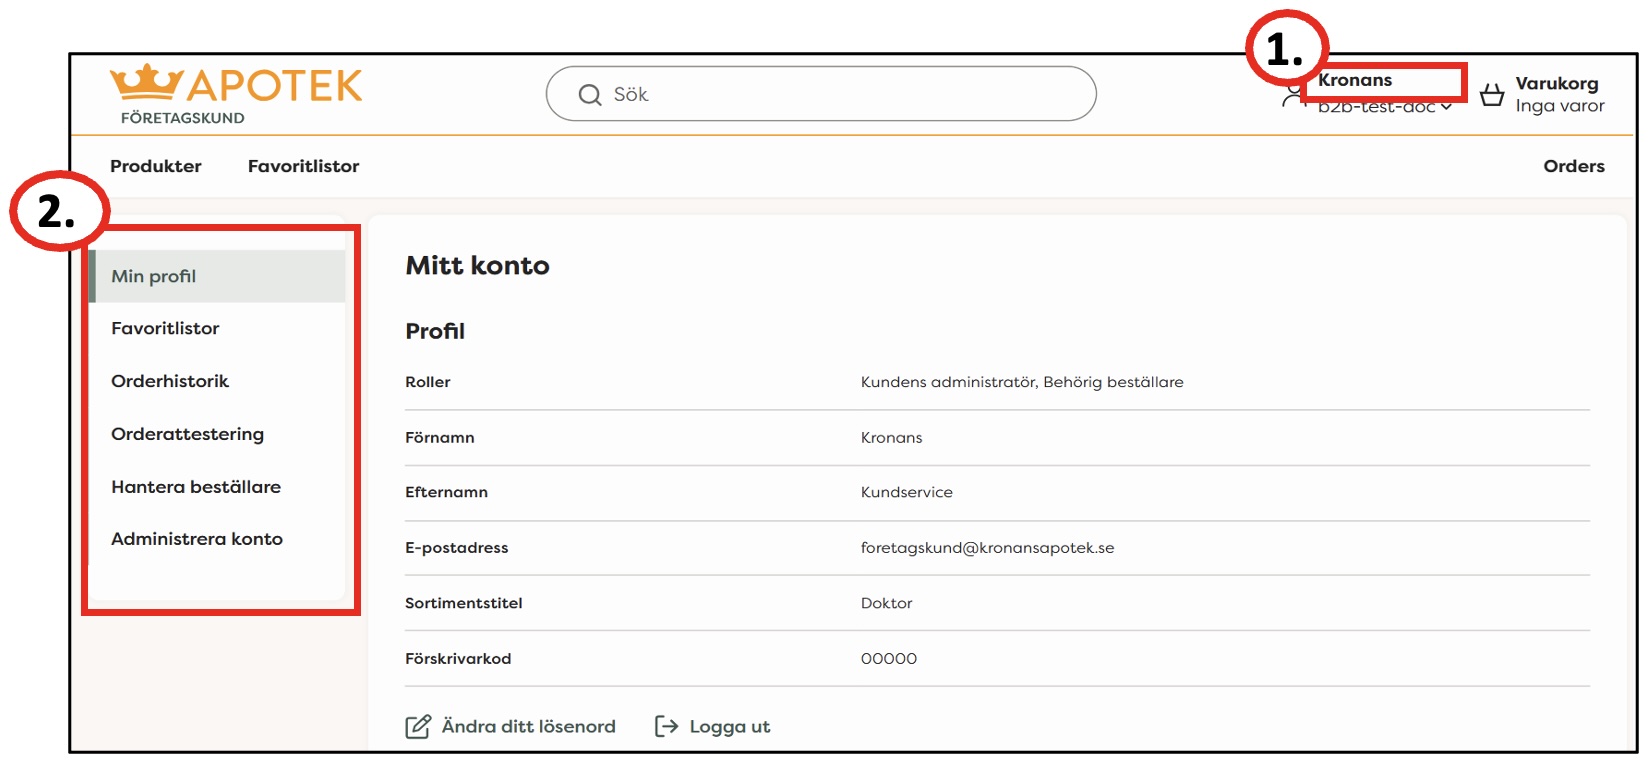This screenshot has width=1650, height=766.
Task: Click the Förskrivarkod label
Action: (x=458, y=659)
